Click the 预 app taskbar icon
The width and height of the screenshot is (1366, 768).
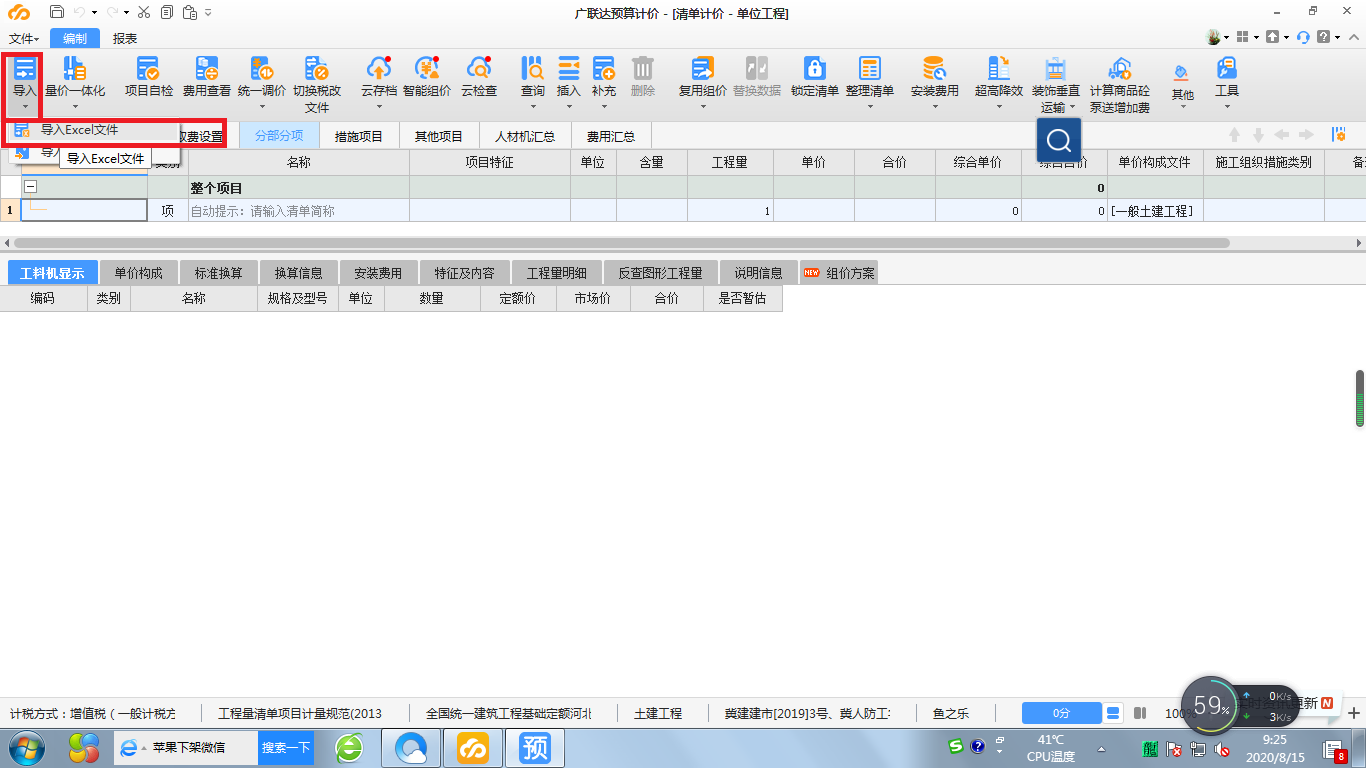click(x=535, y=747)
